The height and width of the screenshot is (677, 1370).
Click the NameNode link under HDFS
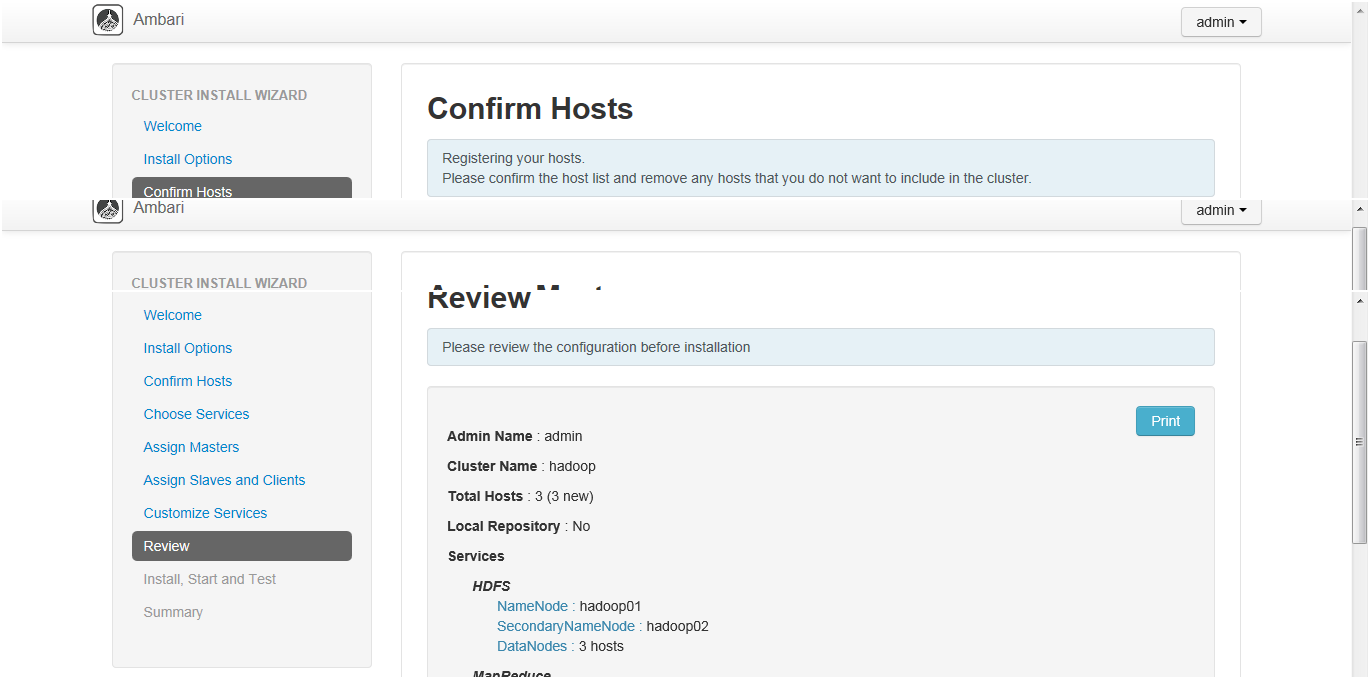(x=532, y=606)
